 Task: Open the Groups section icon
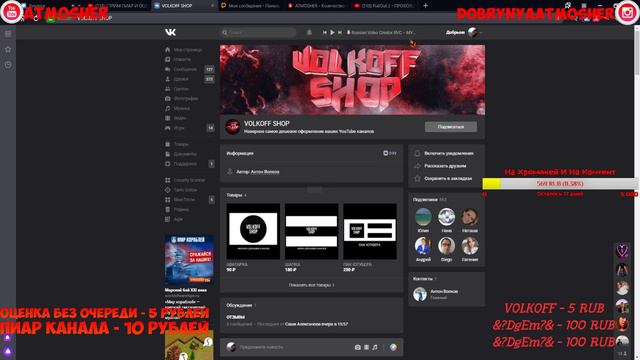pos(167,89)
